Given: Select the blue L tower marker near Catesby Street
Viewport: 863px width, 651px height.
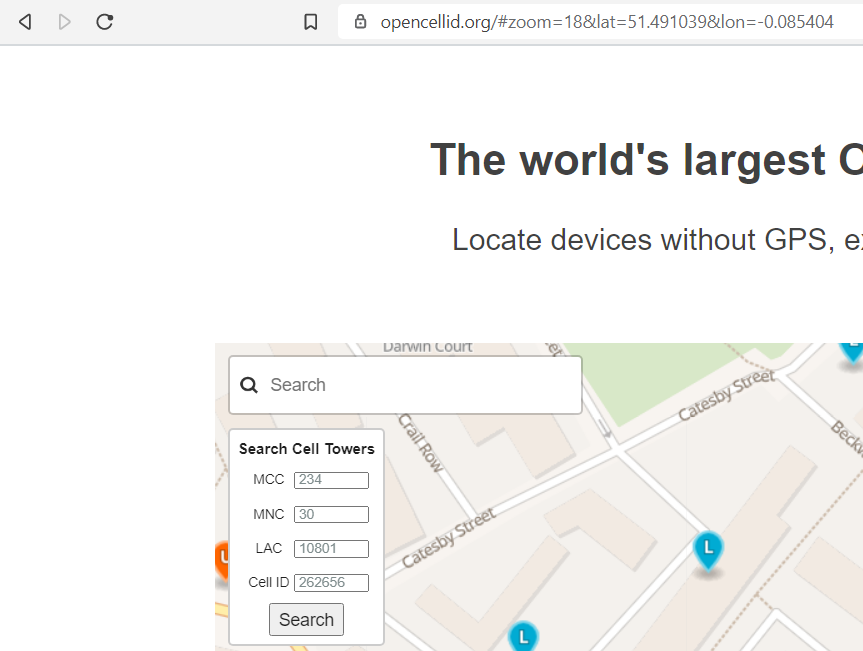Looking at the screenshot, I should pyautogui.click(x=708, y=550).
